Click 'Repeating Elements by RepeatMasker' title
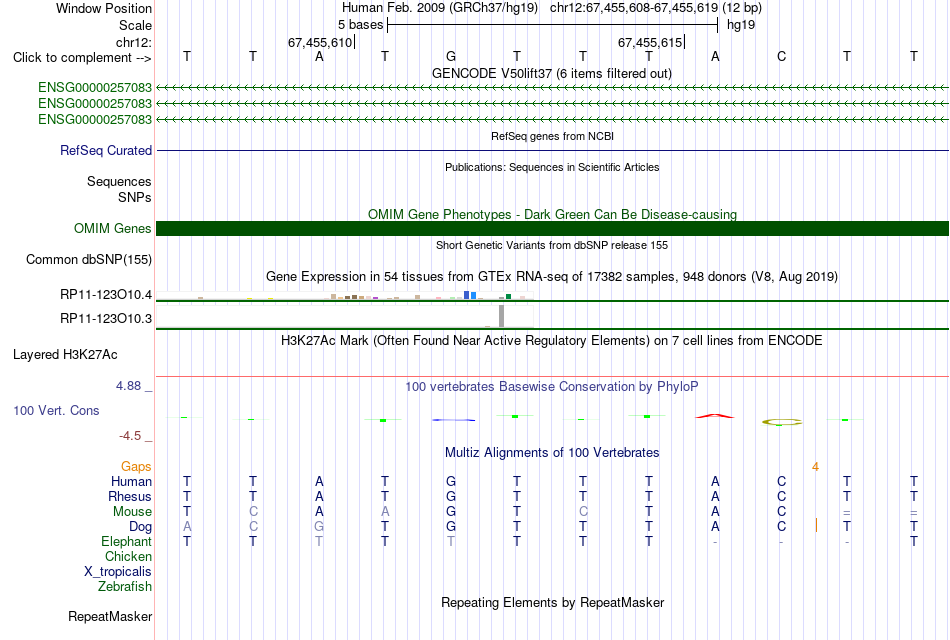Screen dimensions: 950x640 552,603
